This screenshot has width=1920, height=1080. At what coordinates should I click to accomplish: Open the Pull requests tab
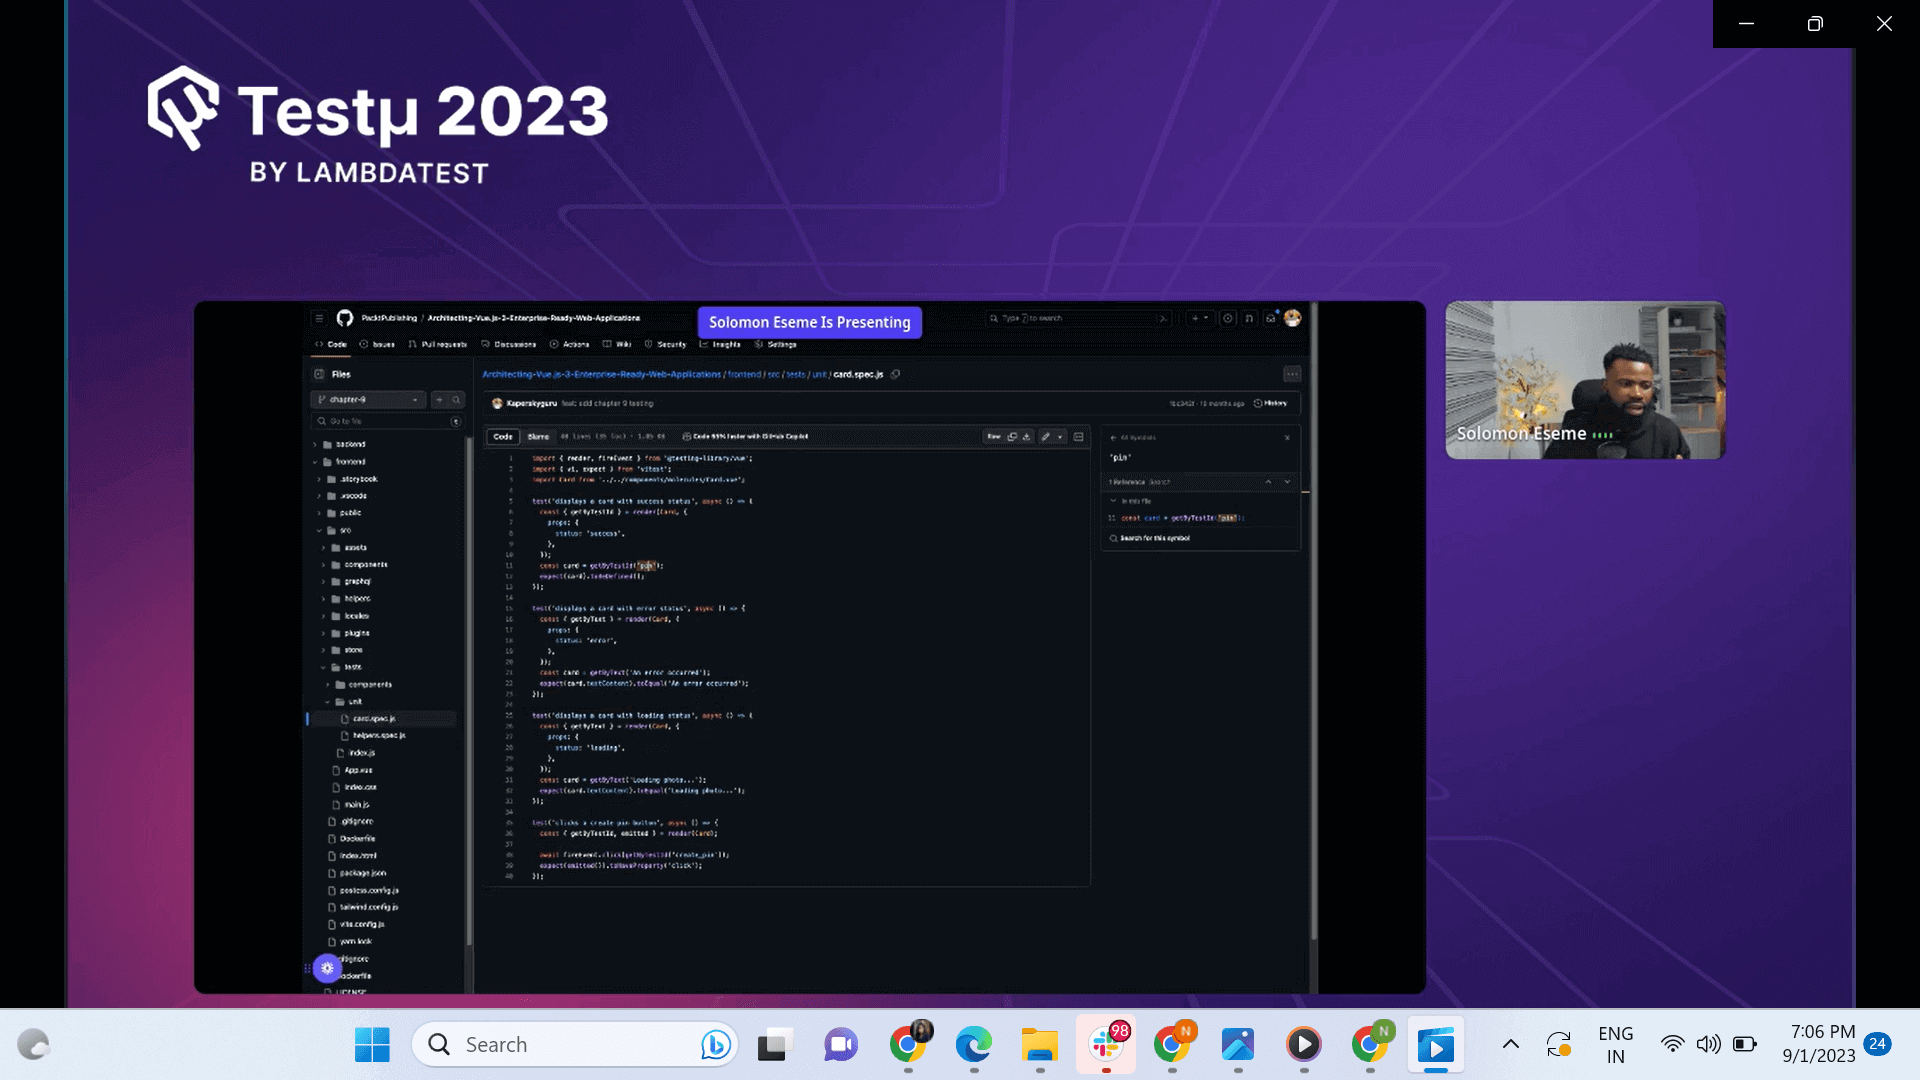coord(444,344)
